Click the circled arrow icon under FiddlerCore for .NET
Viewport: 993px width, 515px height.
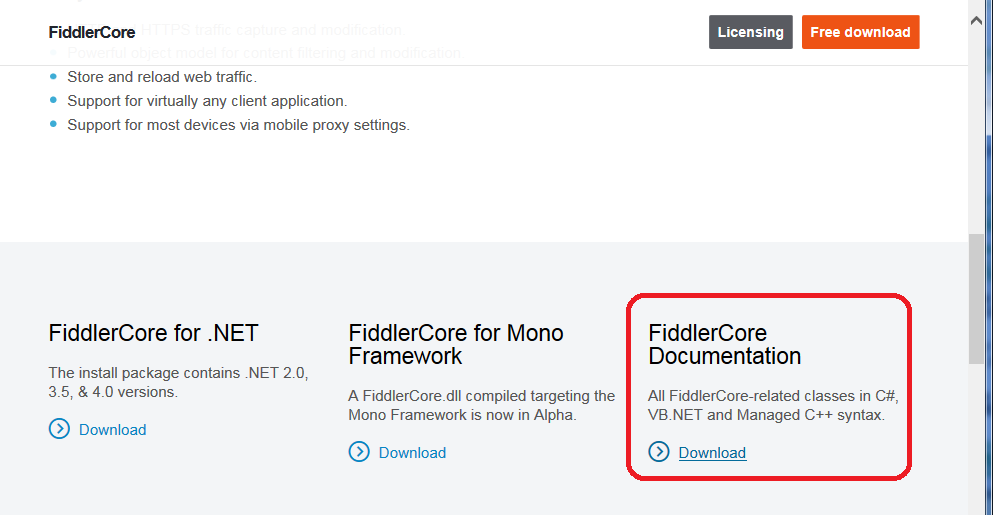[x=60, y=429]
